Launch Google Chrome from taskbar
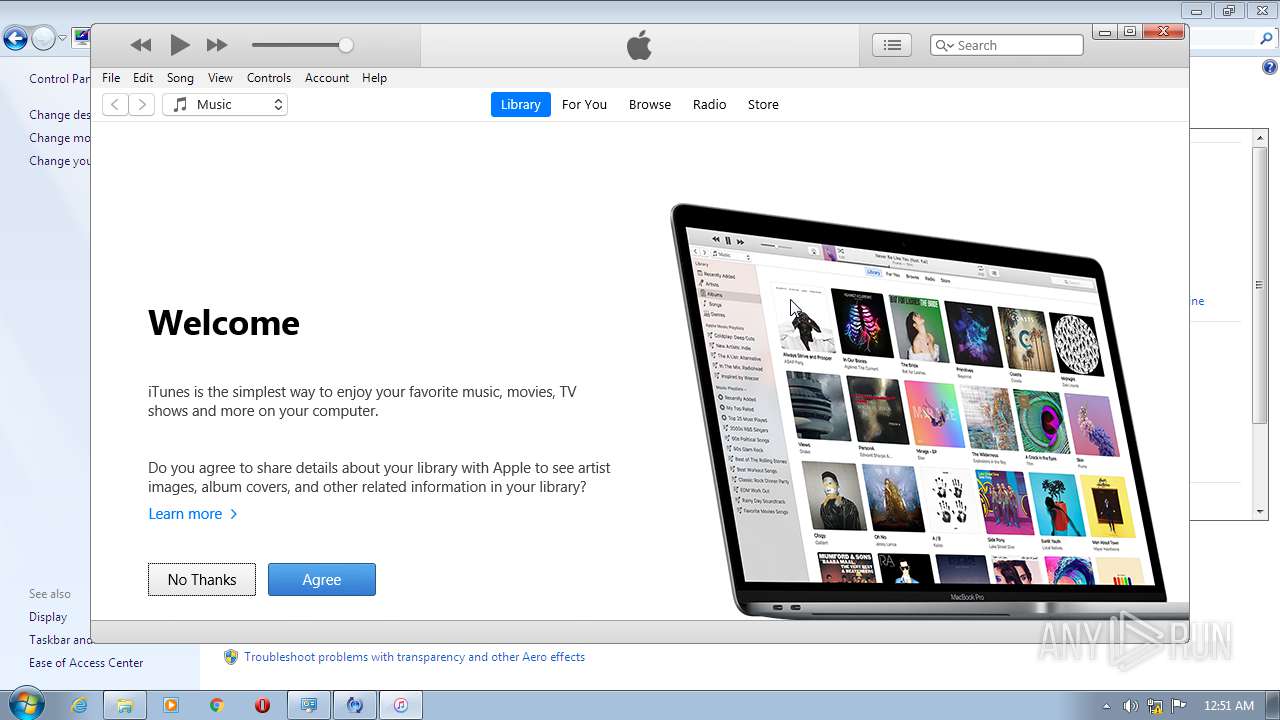 (216, 705)
